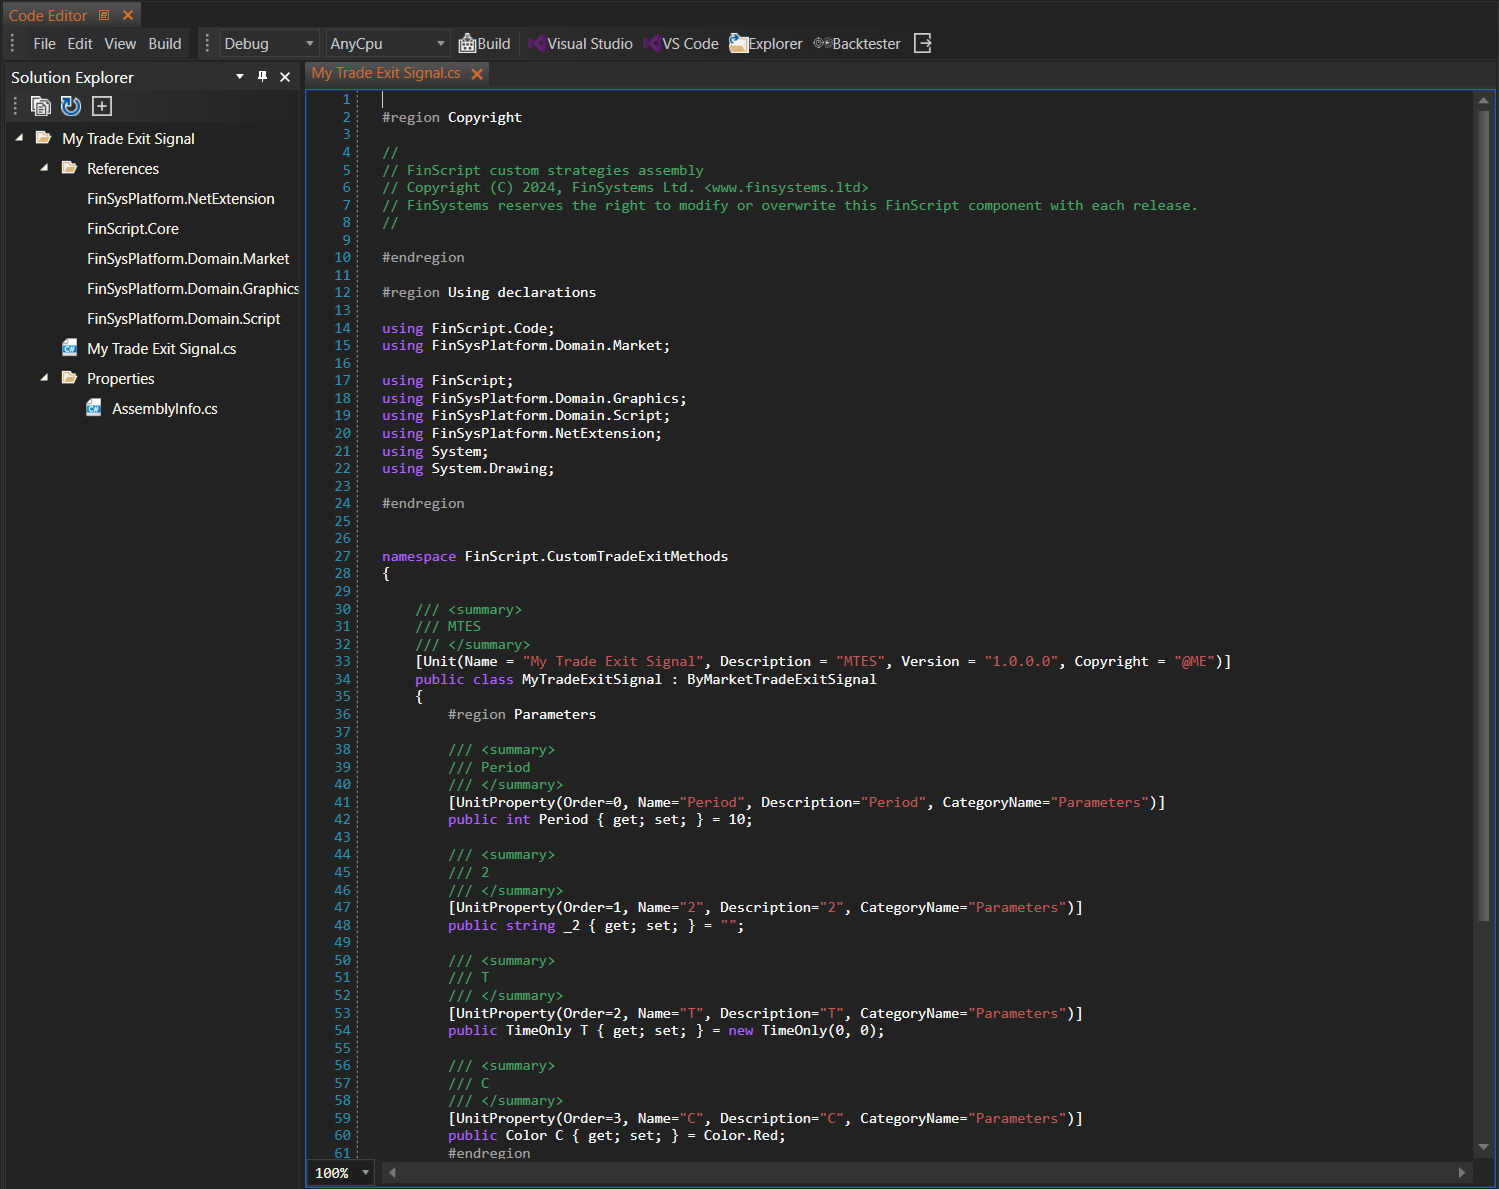Open the File menu

coord(44,44)
